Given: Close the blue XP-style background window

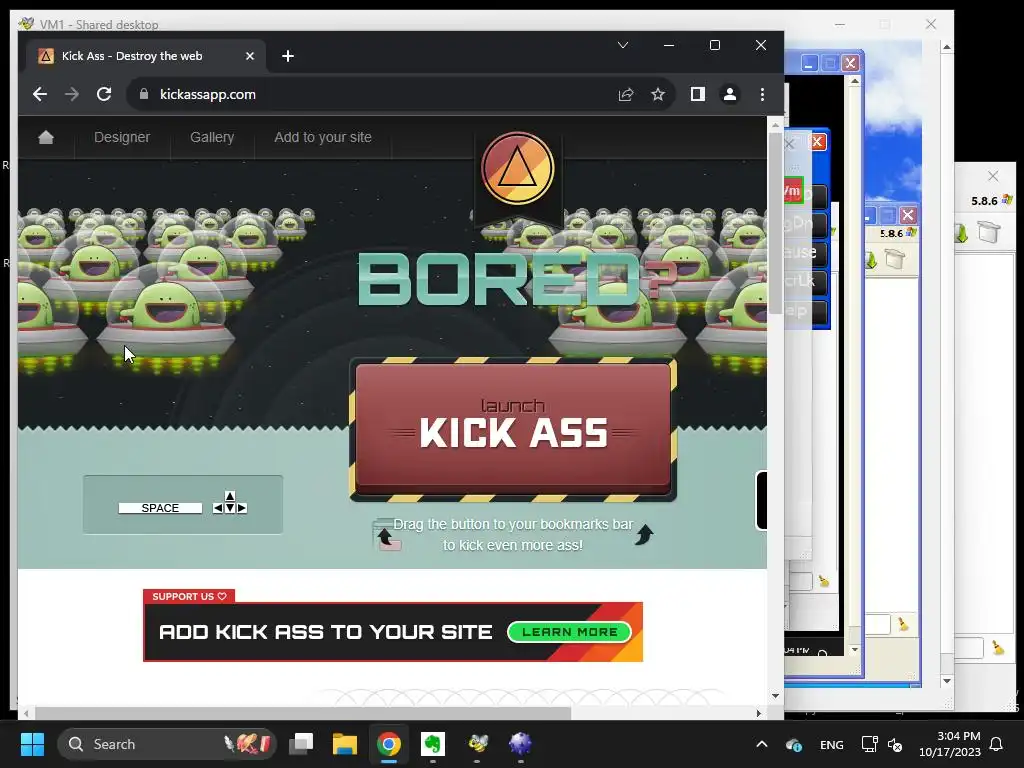Looking at the screenshot, I should click(x=850, y=63).
